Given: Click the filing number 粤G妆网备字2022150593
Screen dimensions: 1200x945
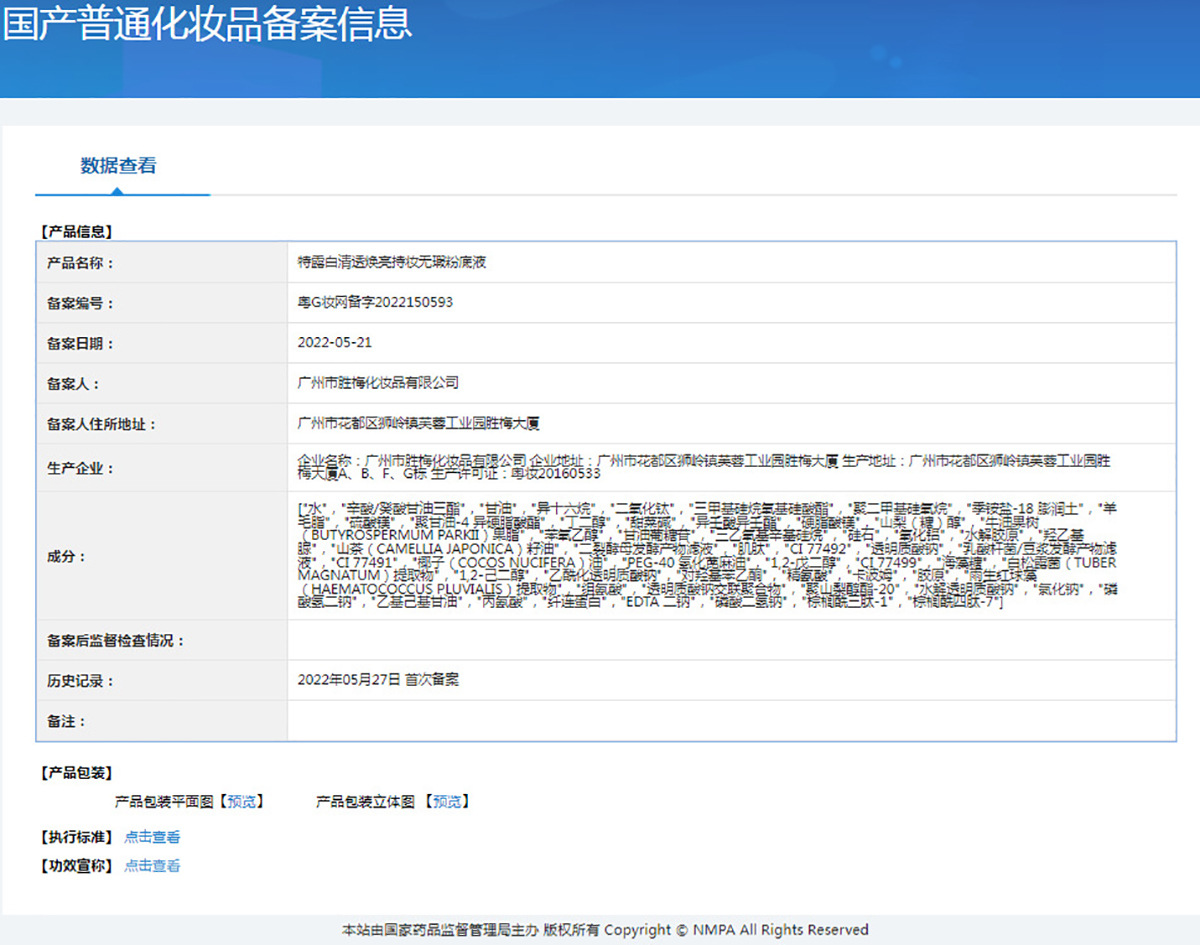Looking at the screenshot, I should click(x=375, y=302).
